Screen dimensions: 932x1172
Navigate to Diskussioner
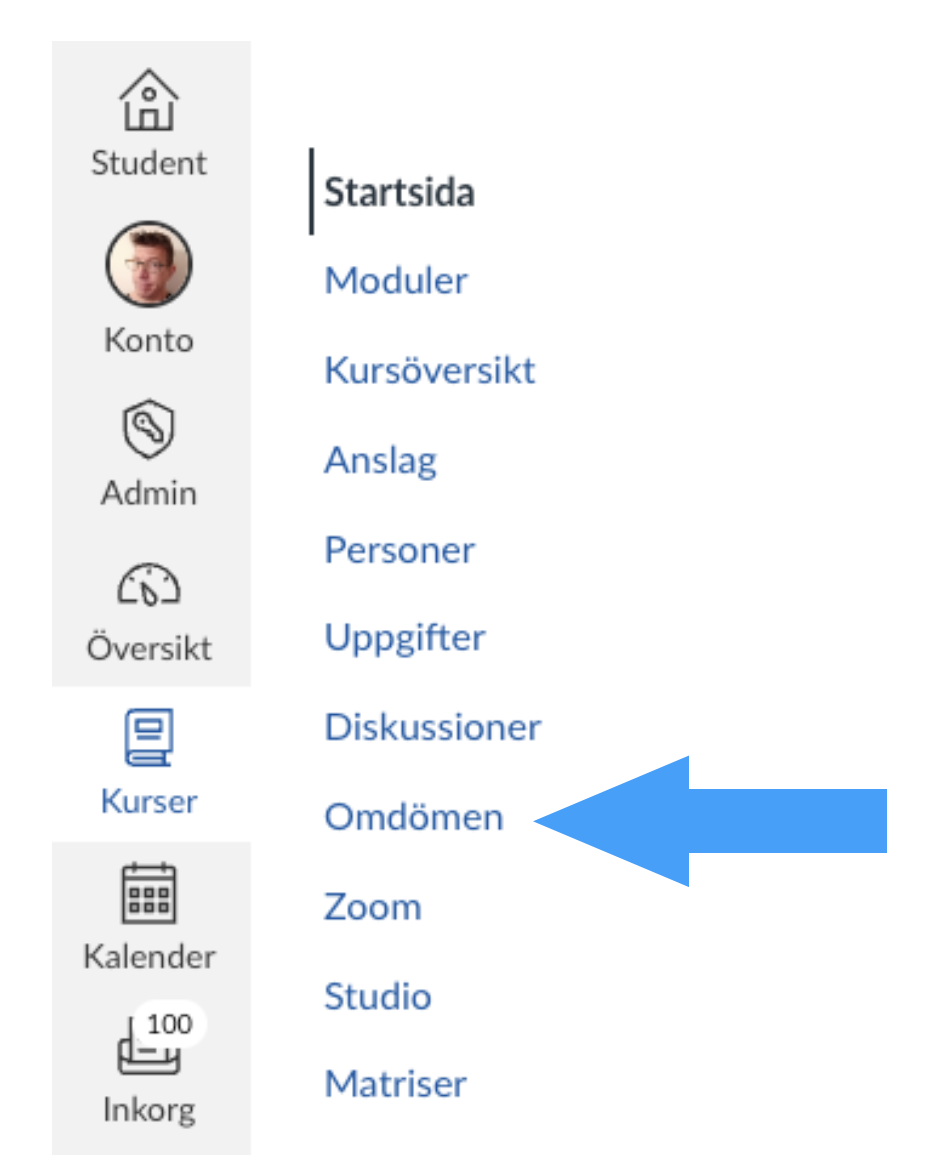[x=433, y=727]
